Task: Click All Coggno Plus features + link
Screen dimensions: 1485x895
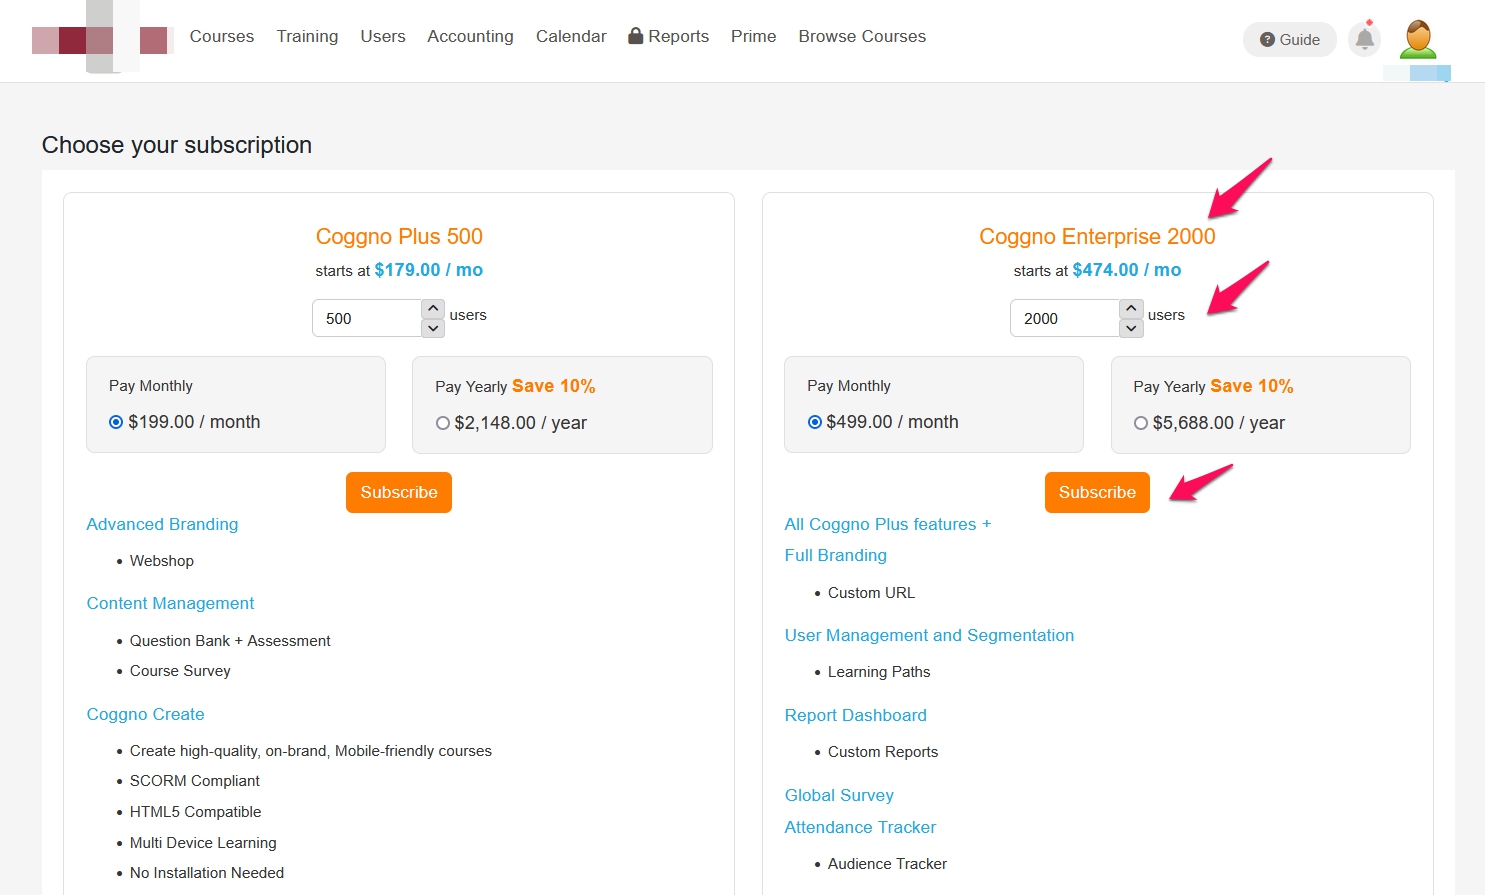Action: pyautogui.click(x=888, y=524)
